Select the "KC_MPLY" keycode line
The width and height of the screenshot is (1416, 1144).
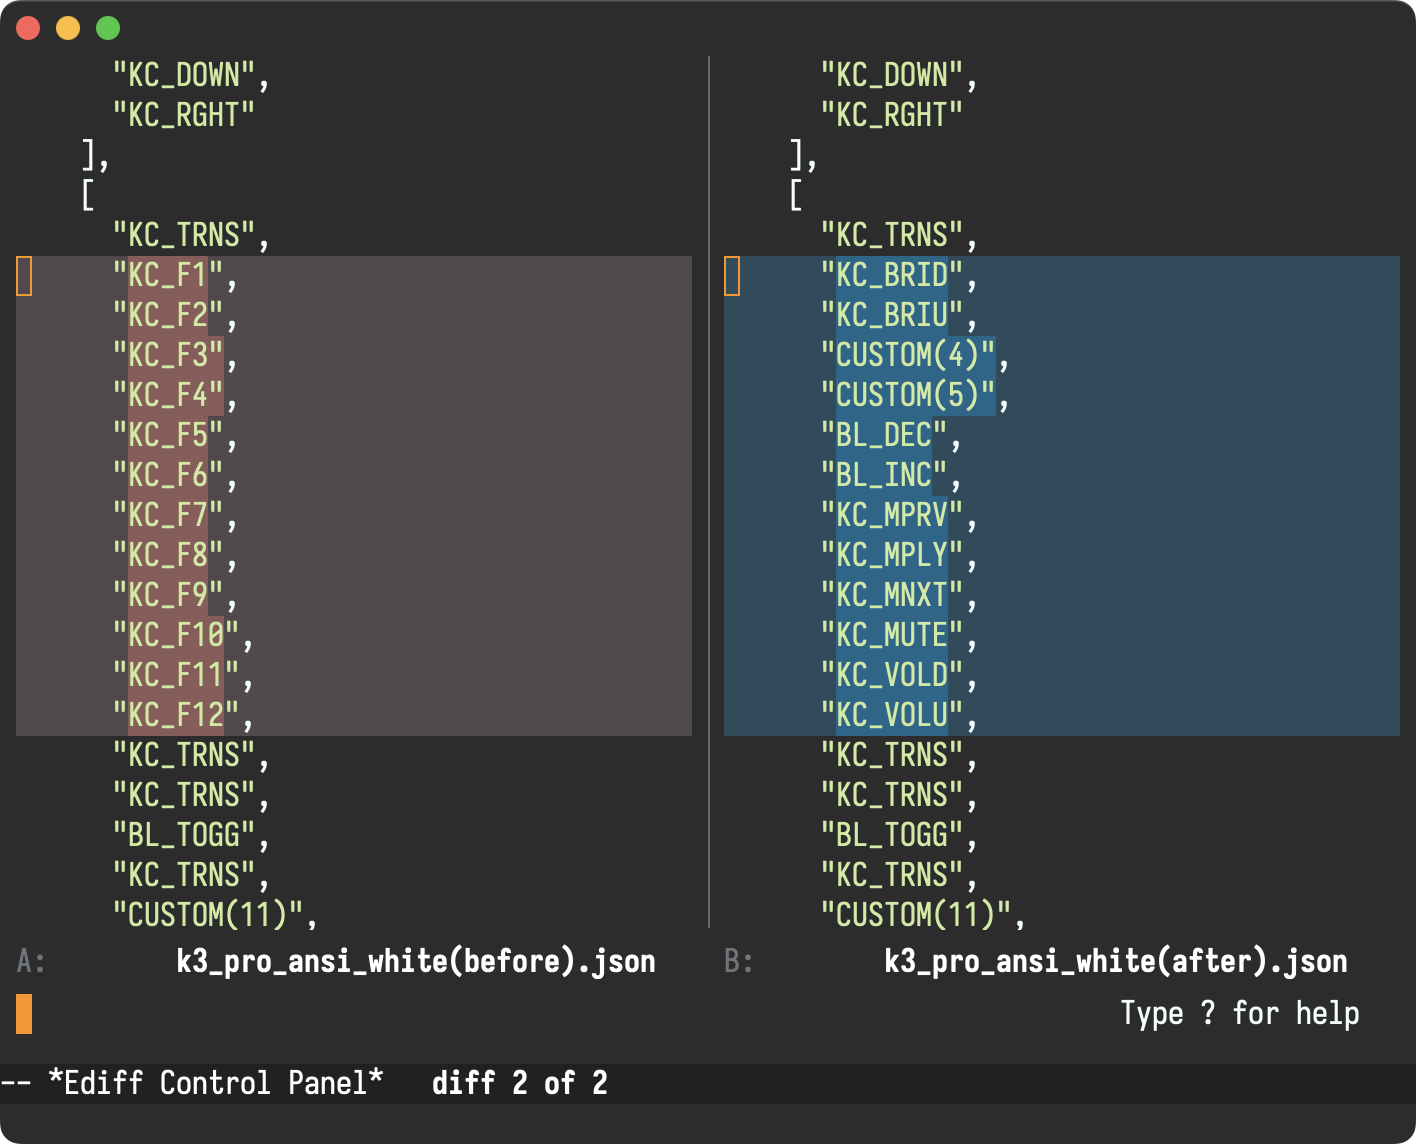(x=899, y=556)
